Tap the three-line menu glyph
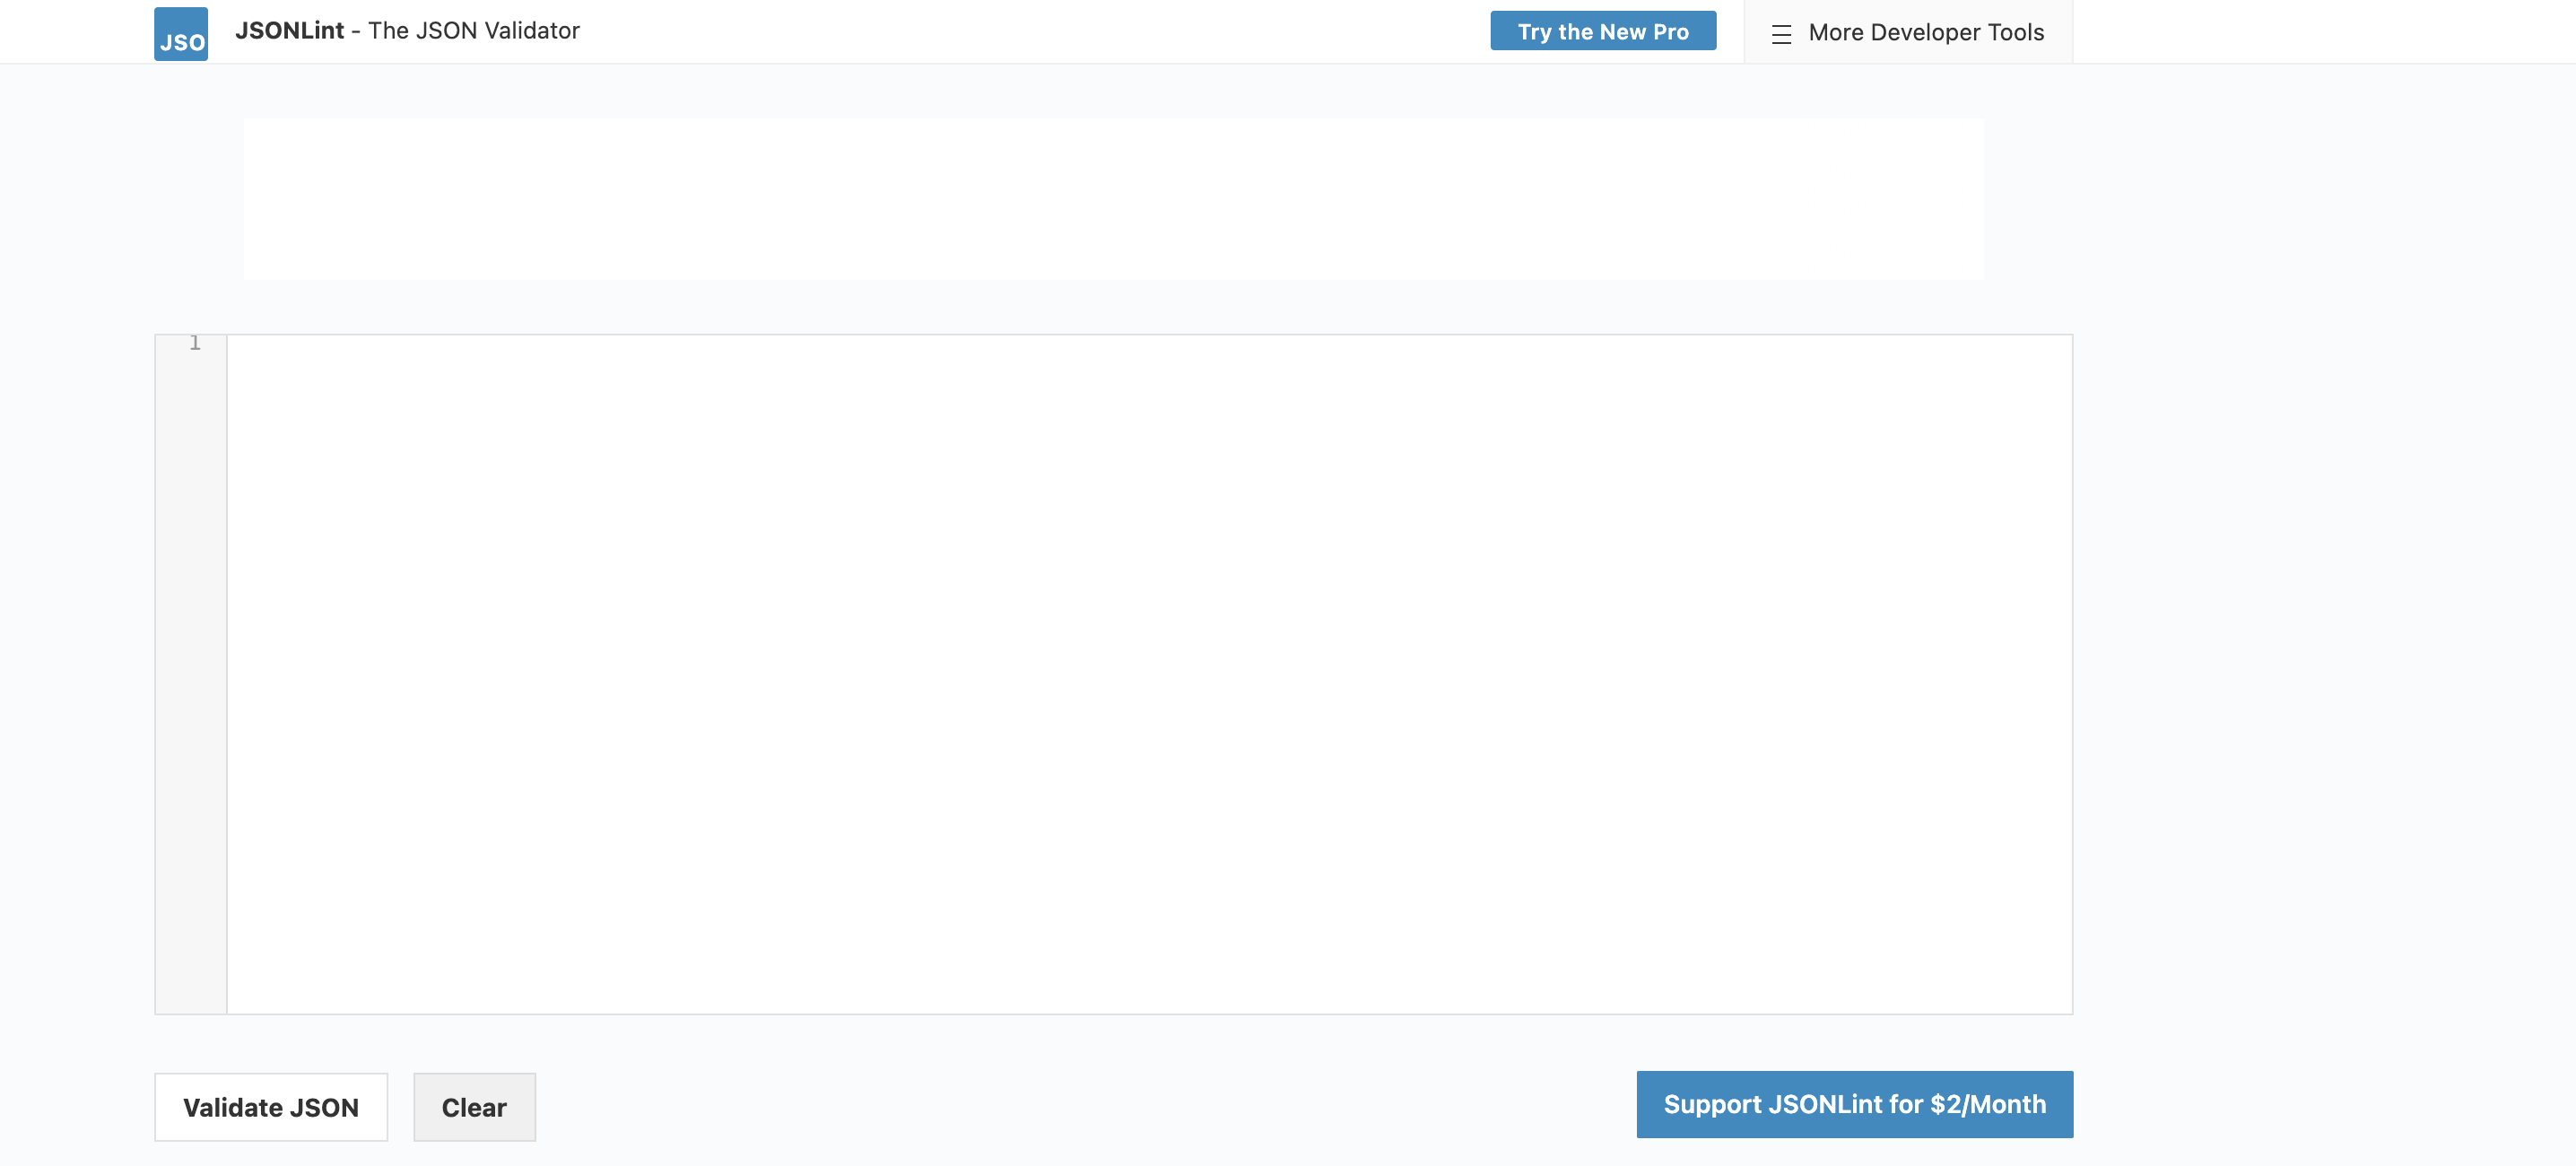Image resolution: width=2576 pixels, height=1166 pixels. [x=1780, y=34]
